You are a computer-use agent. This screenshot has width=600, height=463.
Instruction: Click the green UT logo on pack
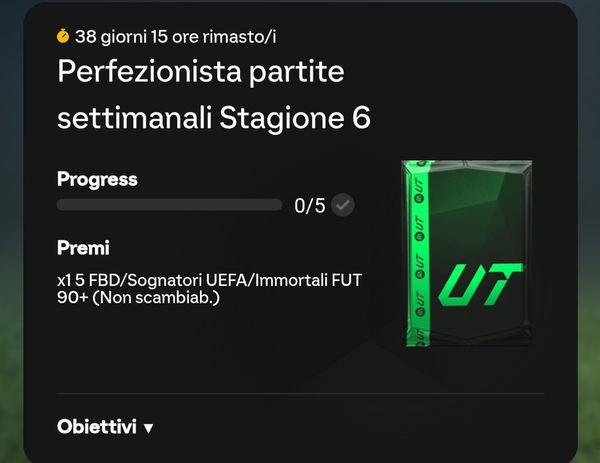click(x=480, y=285)
